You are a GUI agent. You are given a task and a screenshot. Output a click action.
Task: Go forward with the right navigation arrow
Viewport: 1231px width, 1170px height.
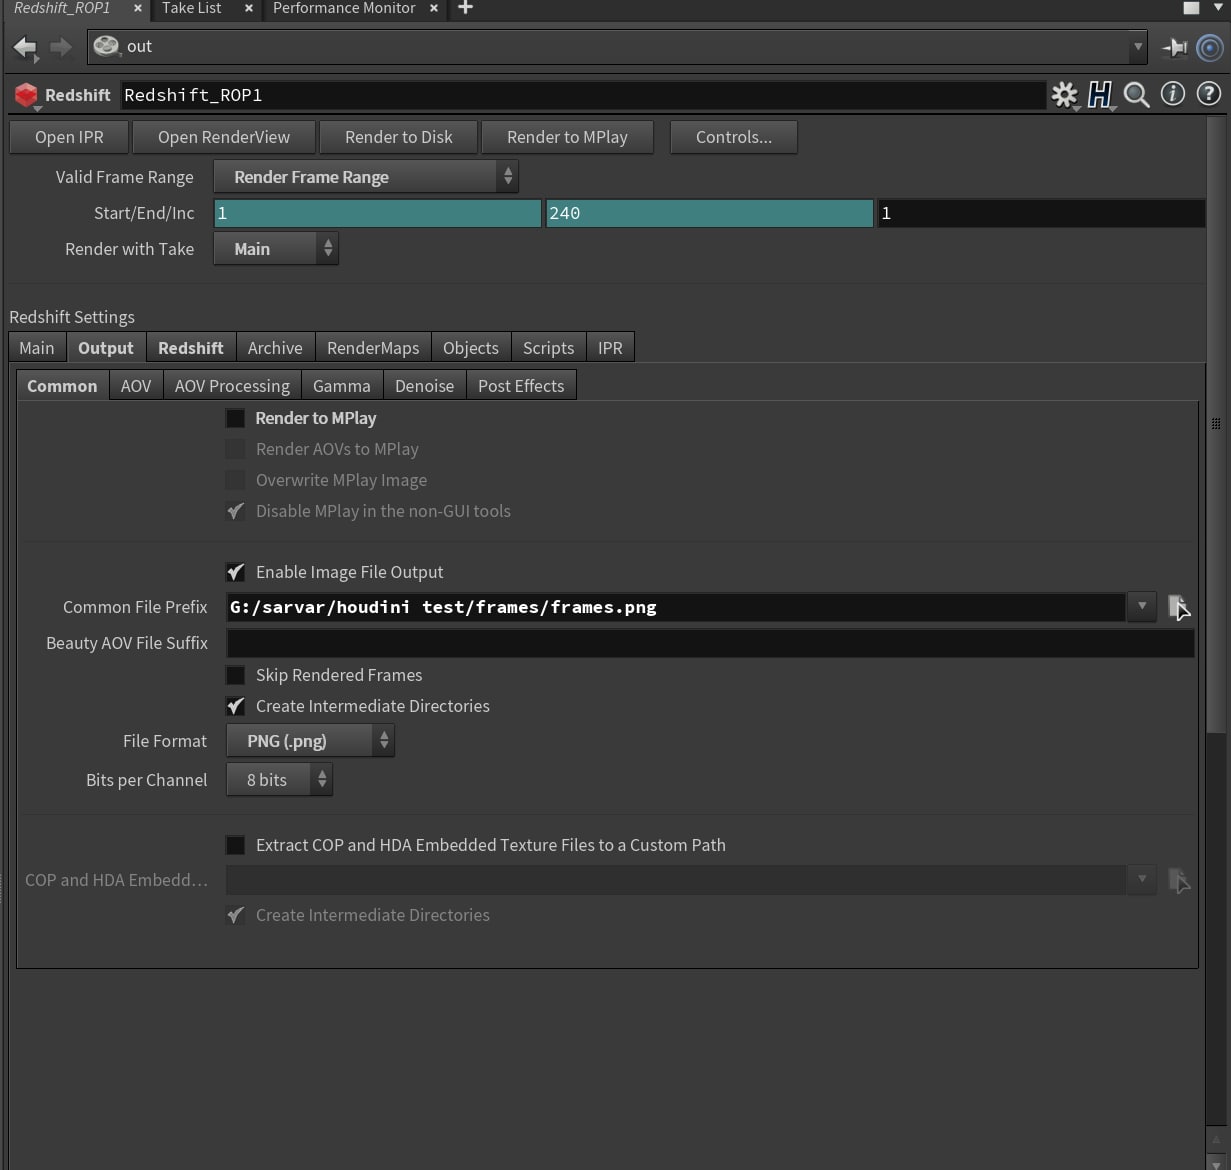pyautogui.click(x=61, y=47)
